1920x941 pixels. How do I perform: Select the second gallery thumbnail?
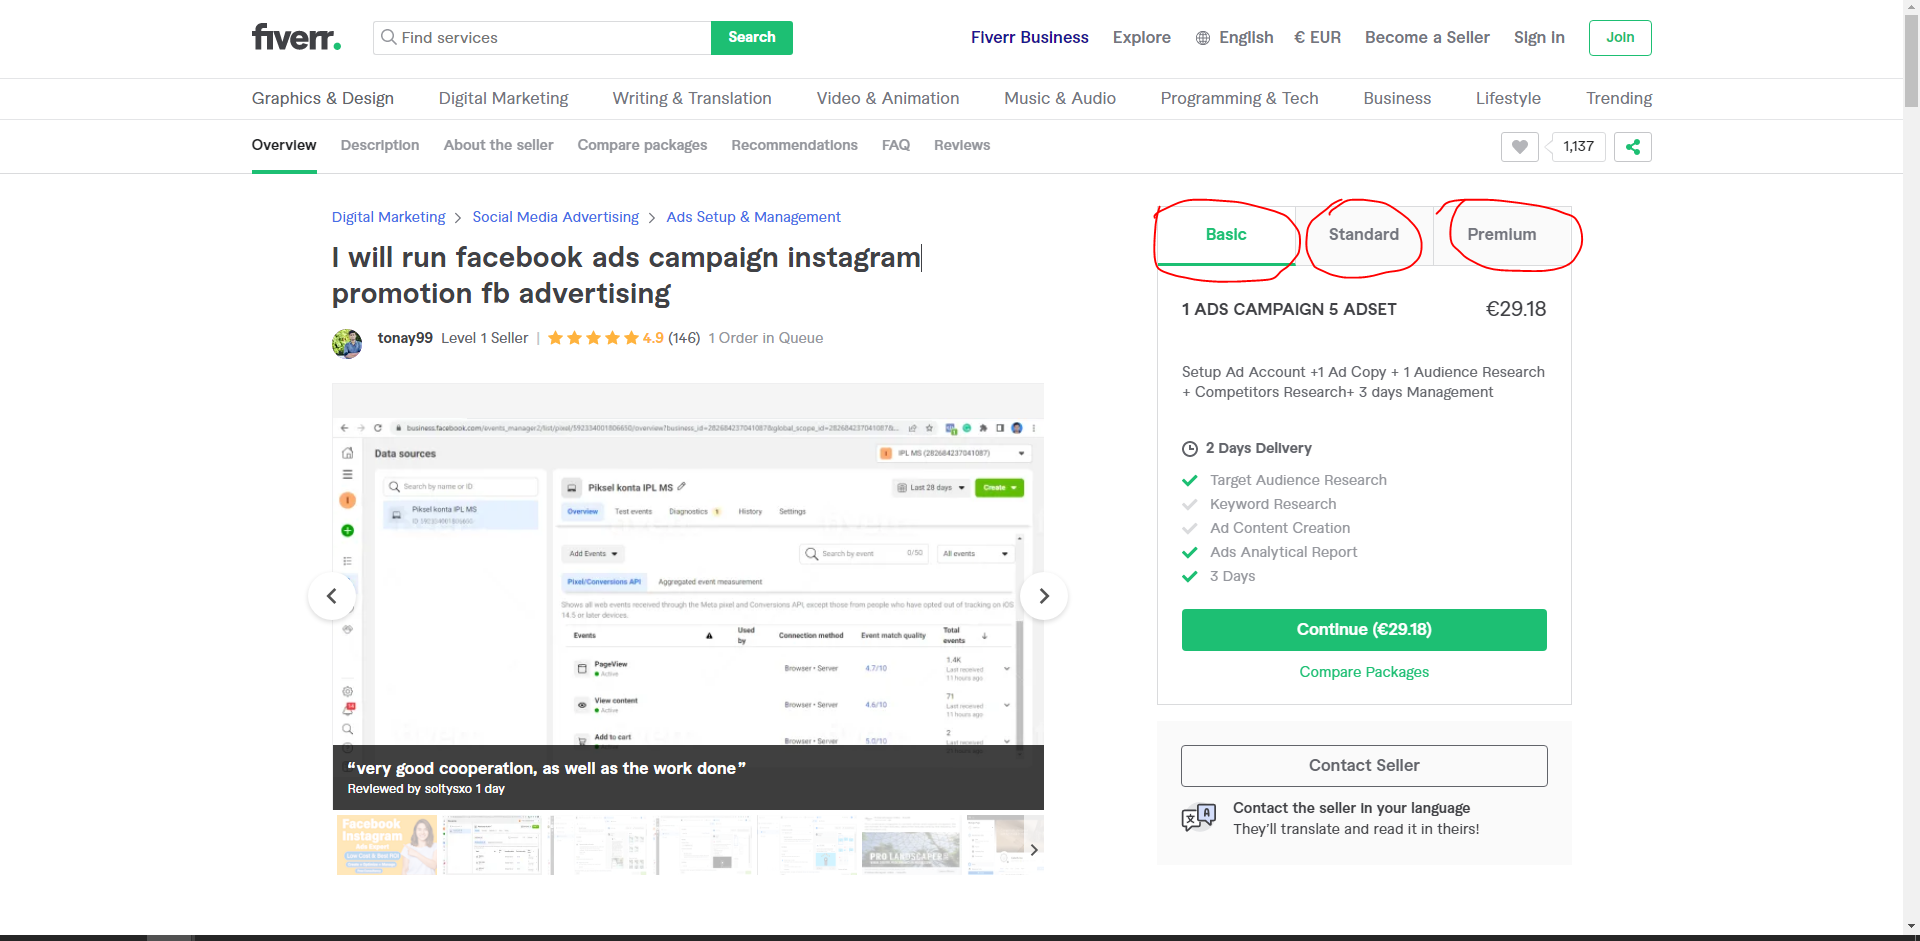[492, 845]
